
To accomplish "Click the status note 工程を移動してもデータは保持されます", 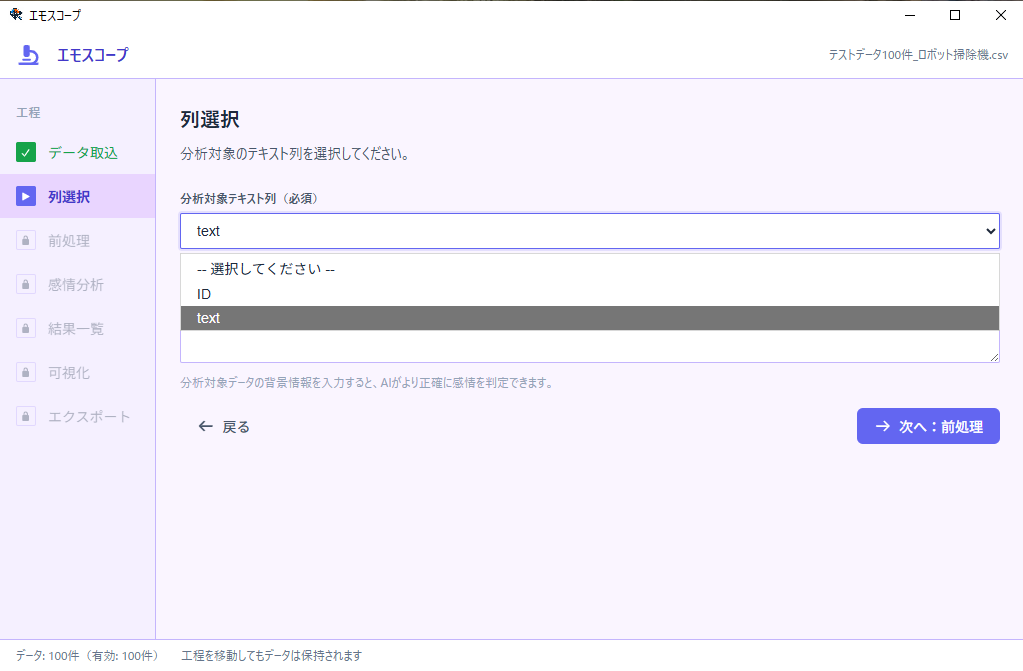I will click(271, 655).
